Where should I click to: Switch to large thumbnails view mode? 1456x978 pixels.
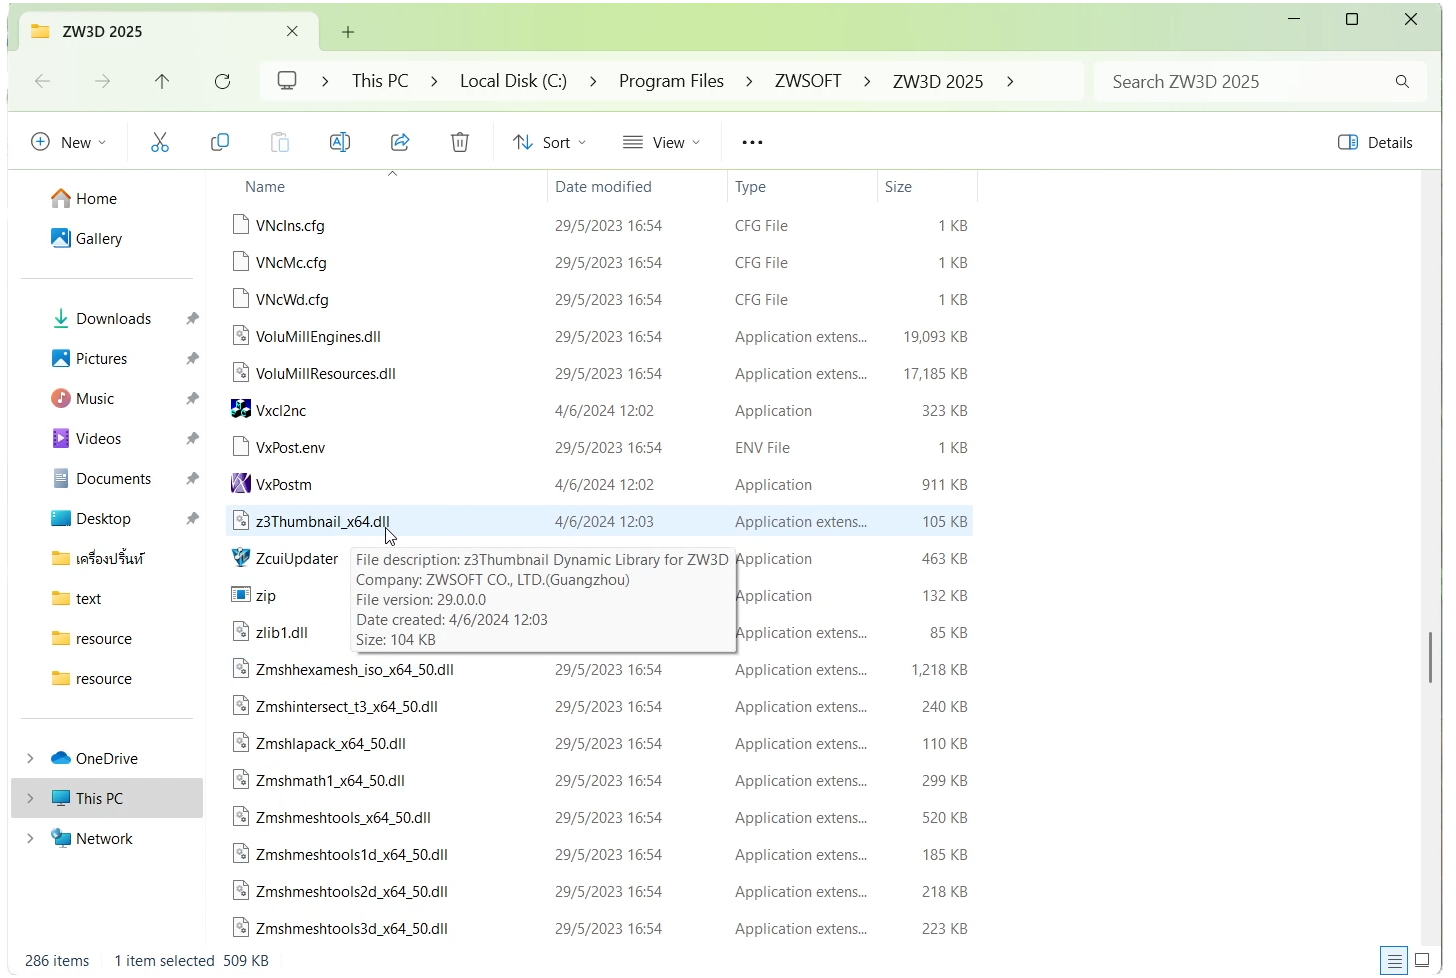tap(1422, 961)
